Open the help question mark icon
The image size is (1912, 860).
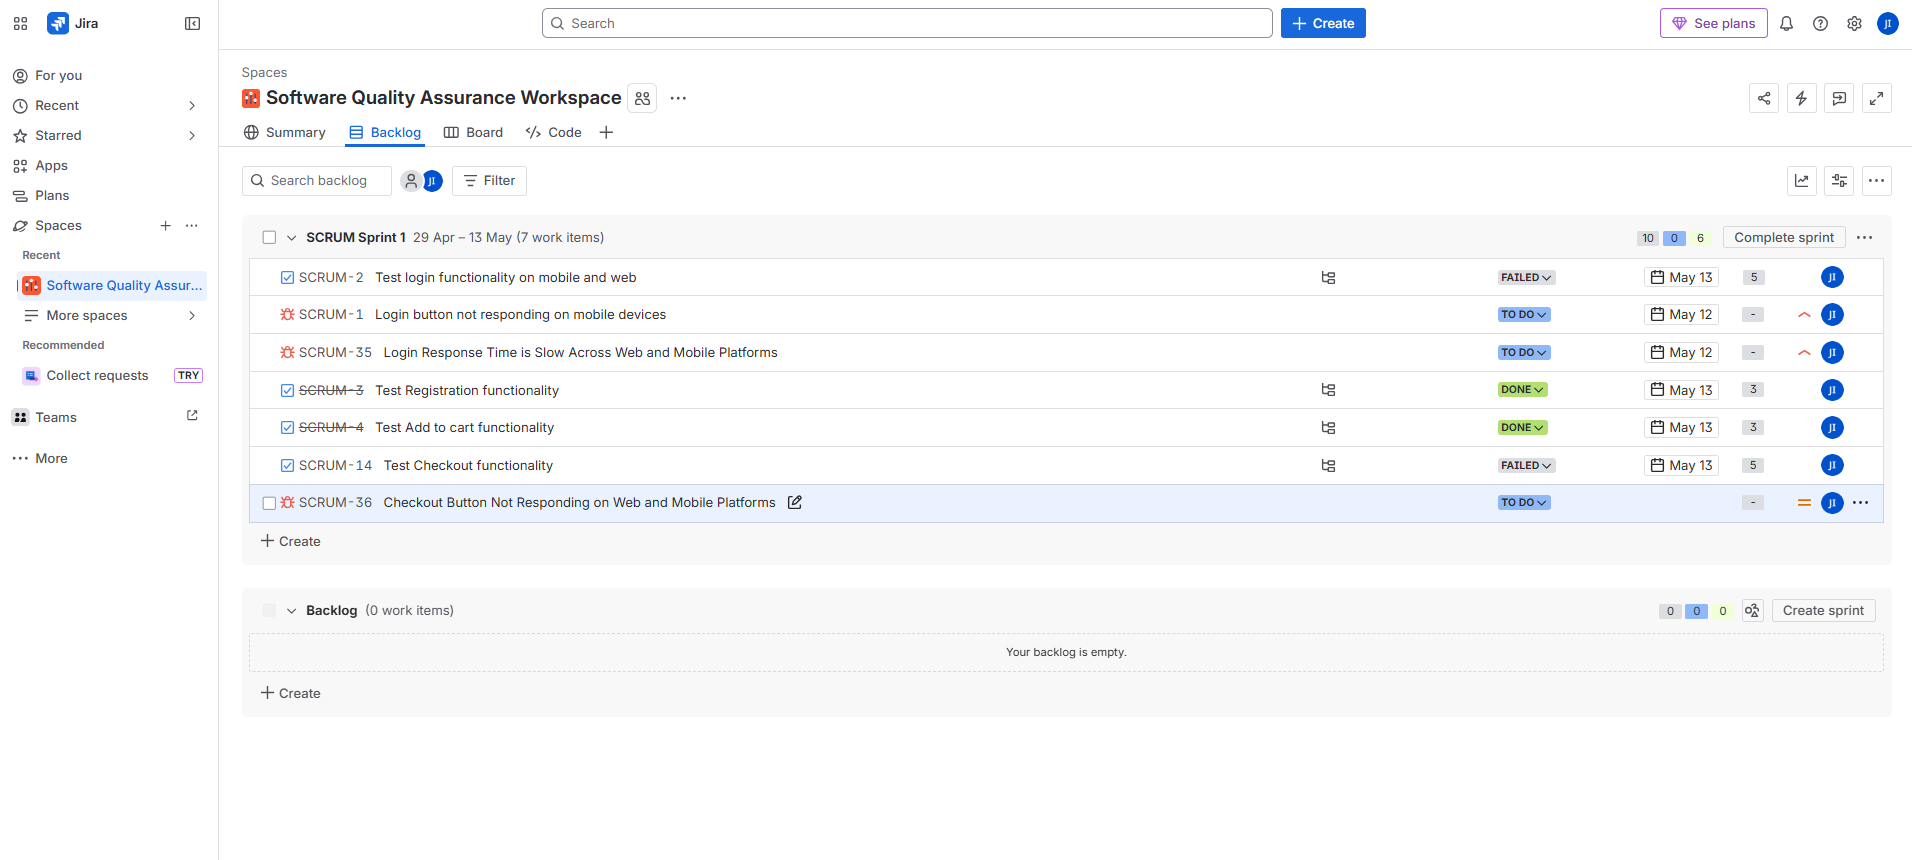[1820, 23]
